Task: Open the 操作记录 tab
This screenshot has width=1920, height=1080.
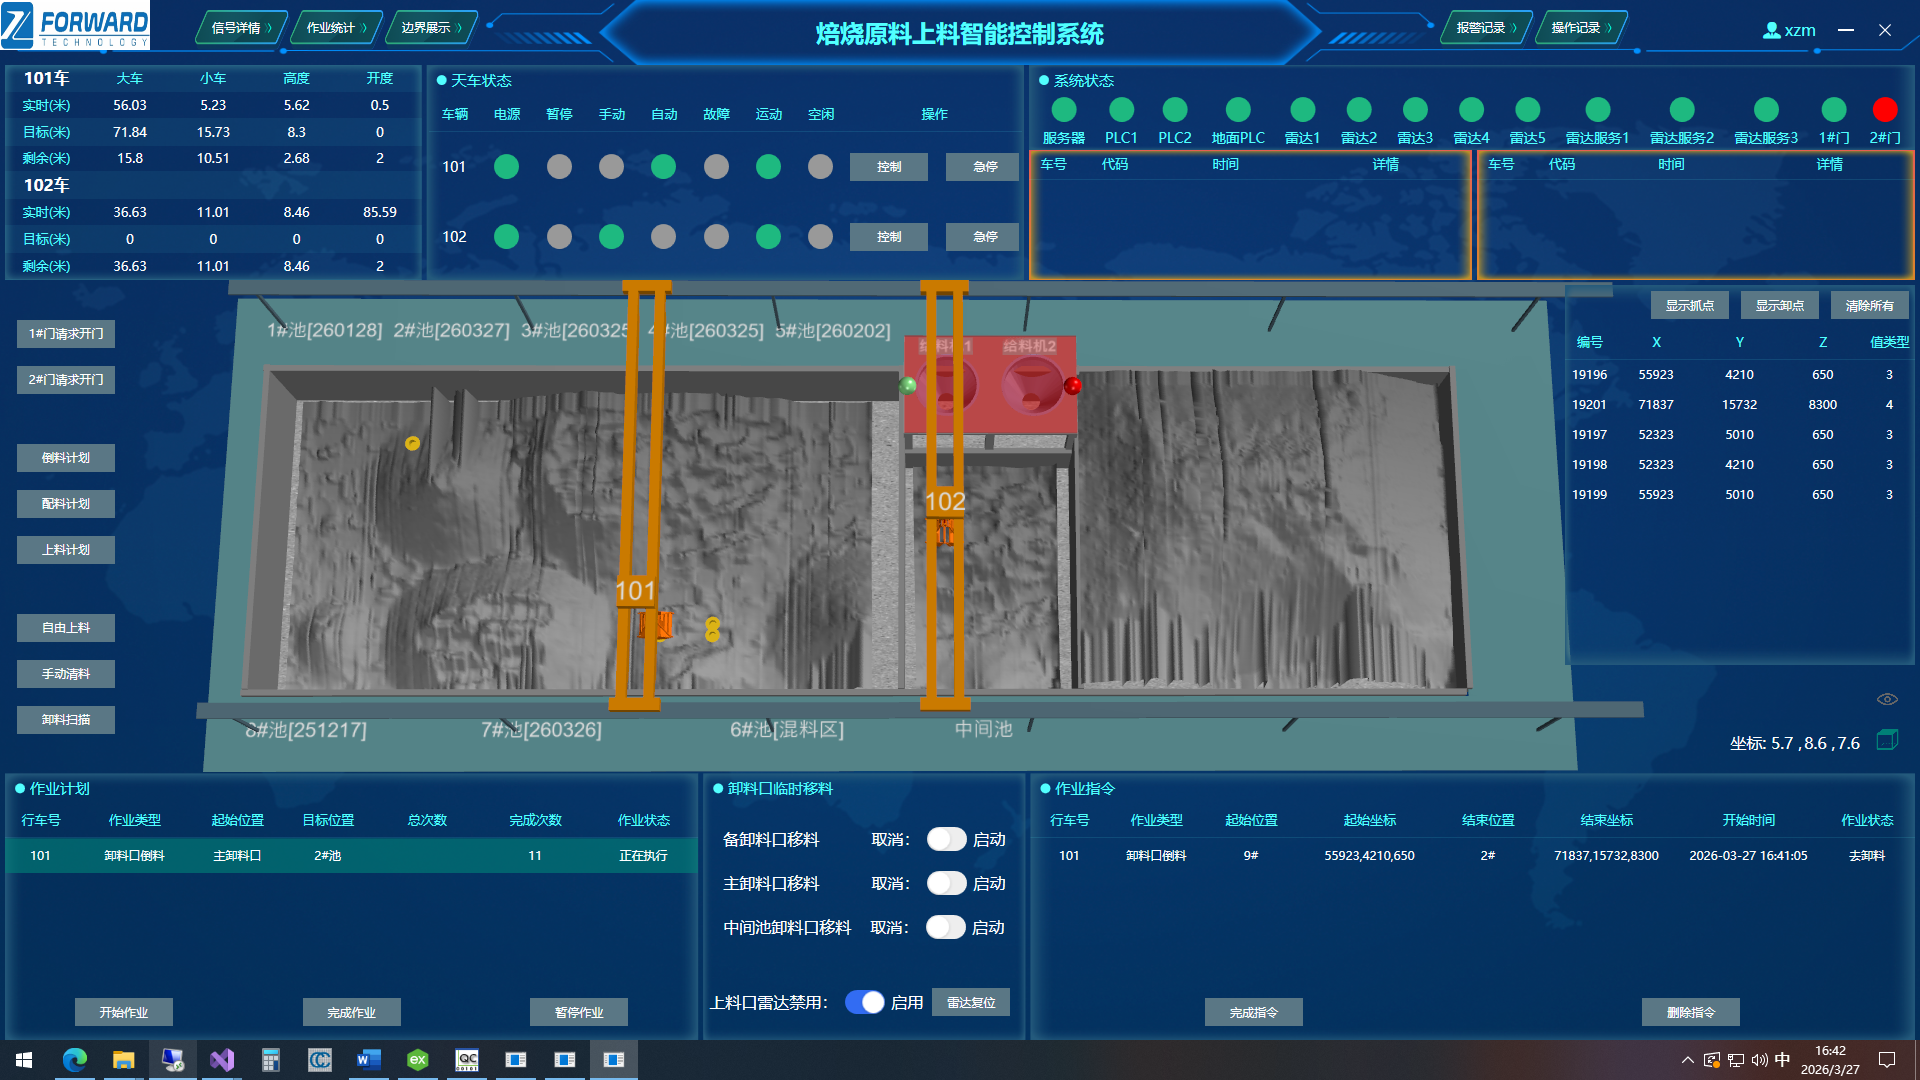Action: (x=1581, y=28)
